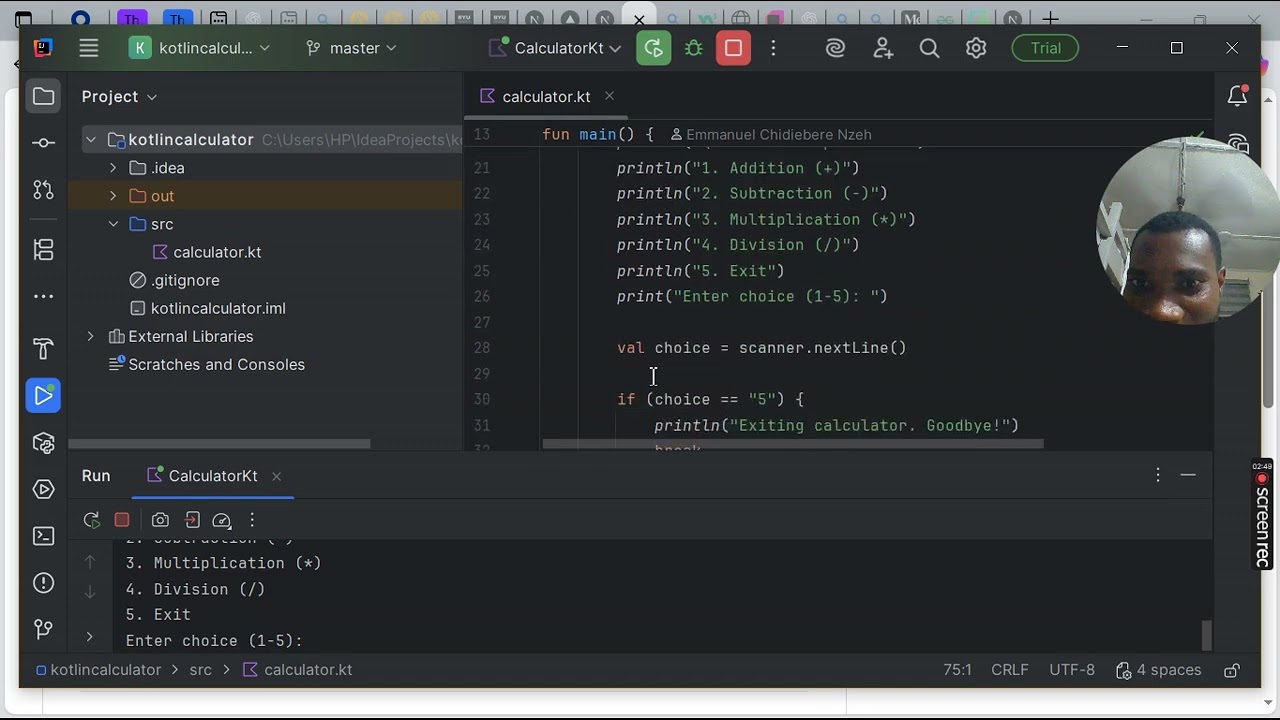The height and width of the screenshot is (720, 1280).
Task: Select calculator.kt in the project tree
Action: coord(217,252)
